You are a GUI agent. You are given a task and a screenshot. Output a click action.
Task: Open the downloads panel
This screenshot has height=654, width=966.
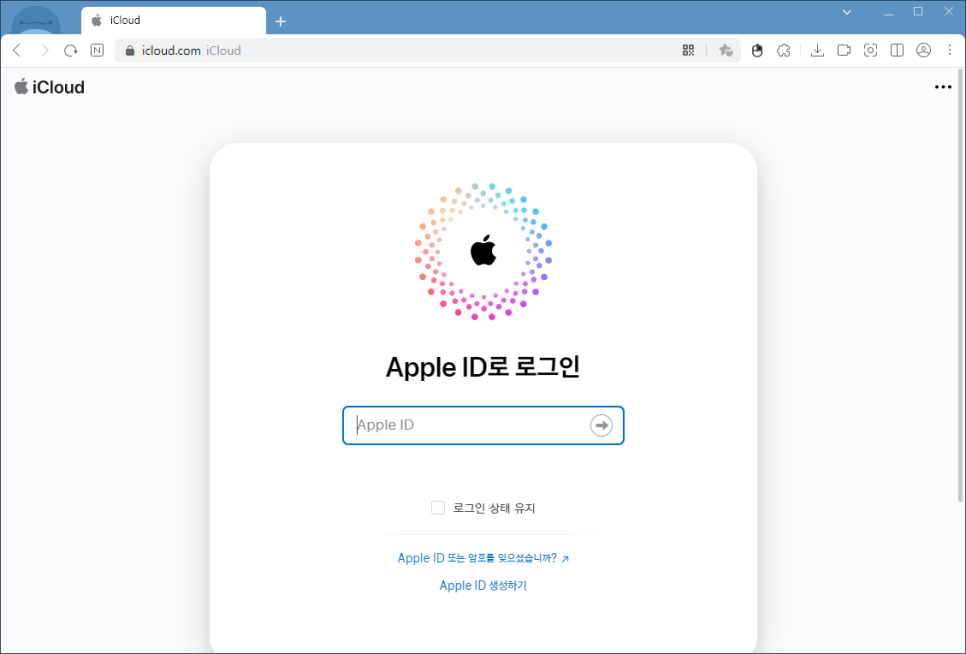pyautogui.click(x=818, y=50)
